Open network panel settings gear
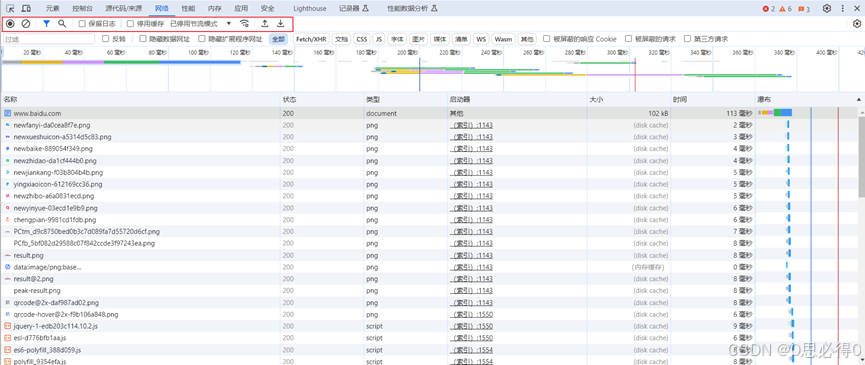865x365 pixels. pos(857,24)
